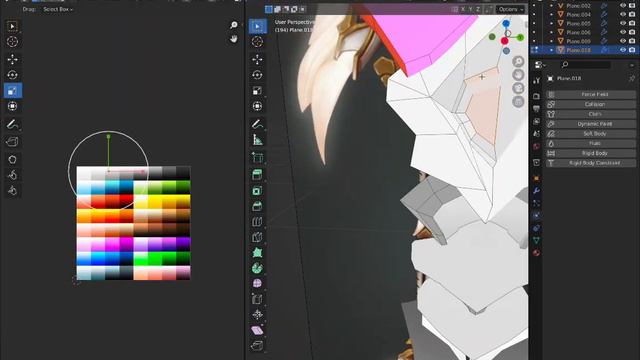Toggle Z axis mirror in viewport header
640x360 pixels.
[478, 9]
